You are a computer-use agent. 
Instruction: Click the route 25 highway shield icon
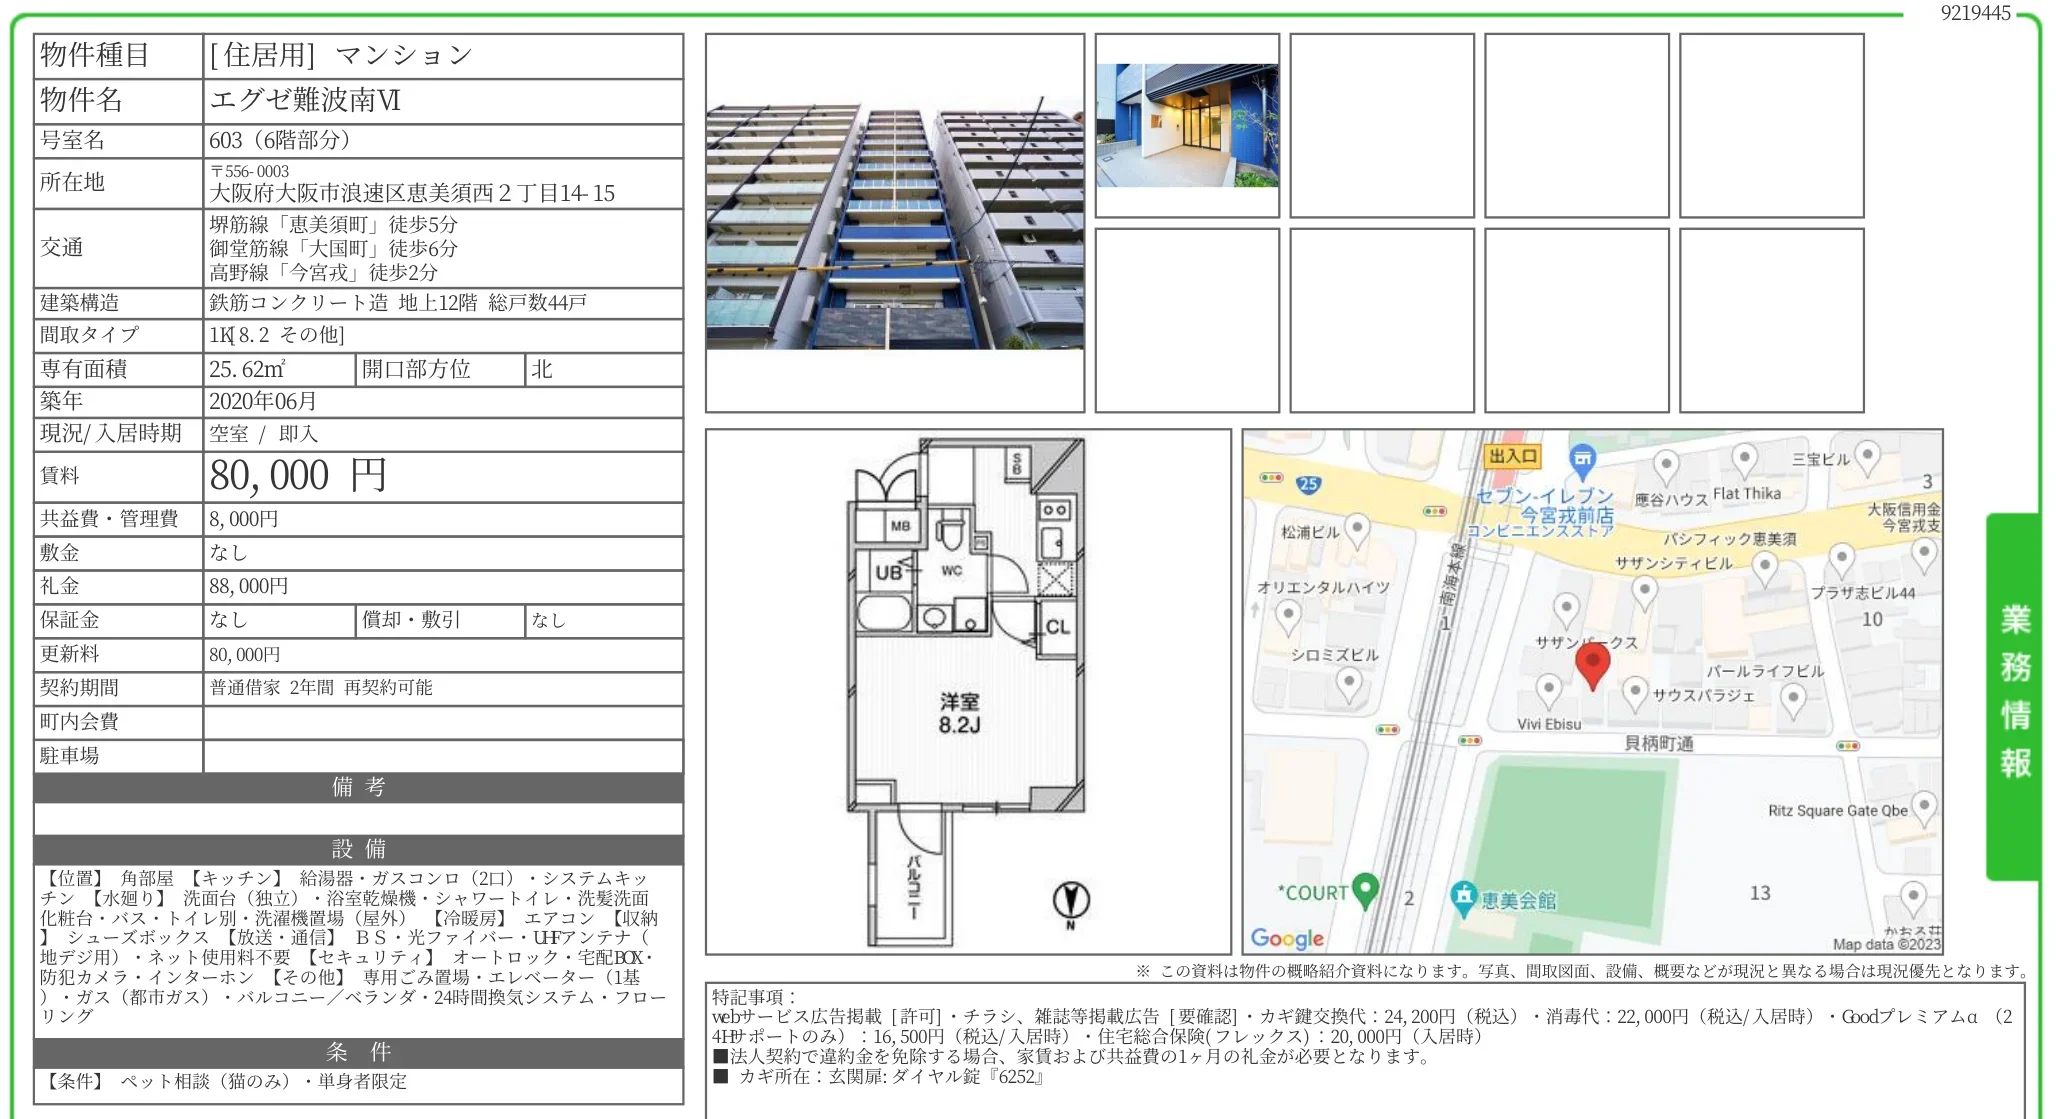click(x=1307, y=483)
